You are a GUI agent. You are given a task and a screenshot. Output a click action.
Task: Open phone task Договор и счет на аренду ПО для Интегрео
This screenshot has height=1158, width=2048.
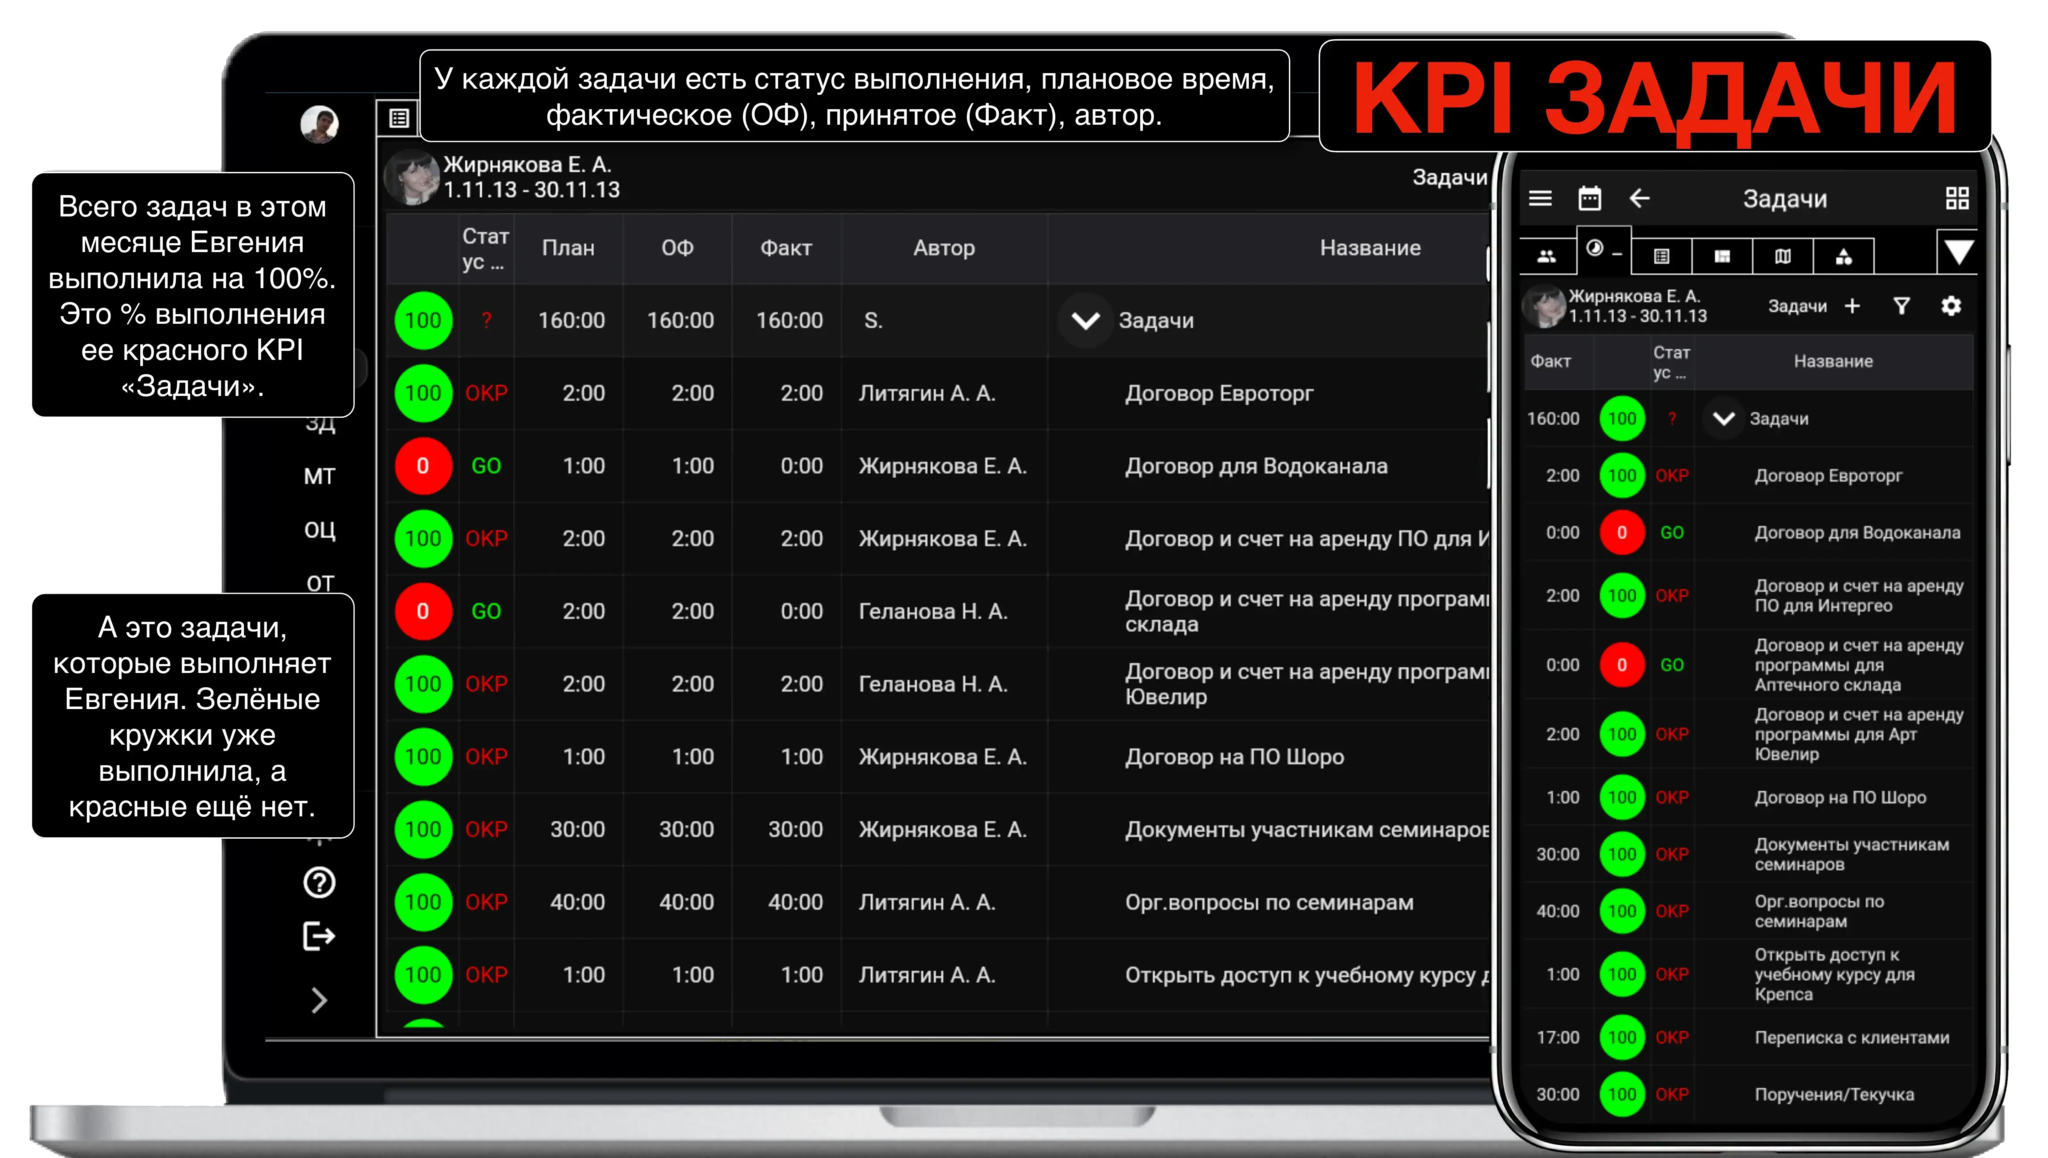tap(1859, 596)
